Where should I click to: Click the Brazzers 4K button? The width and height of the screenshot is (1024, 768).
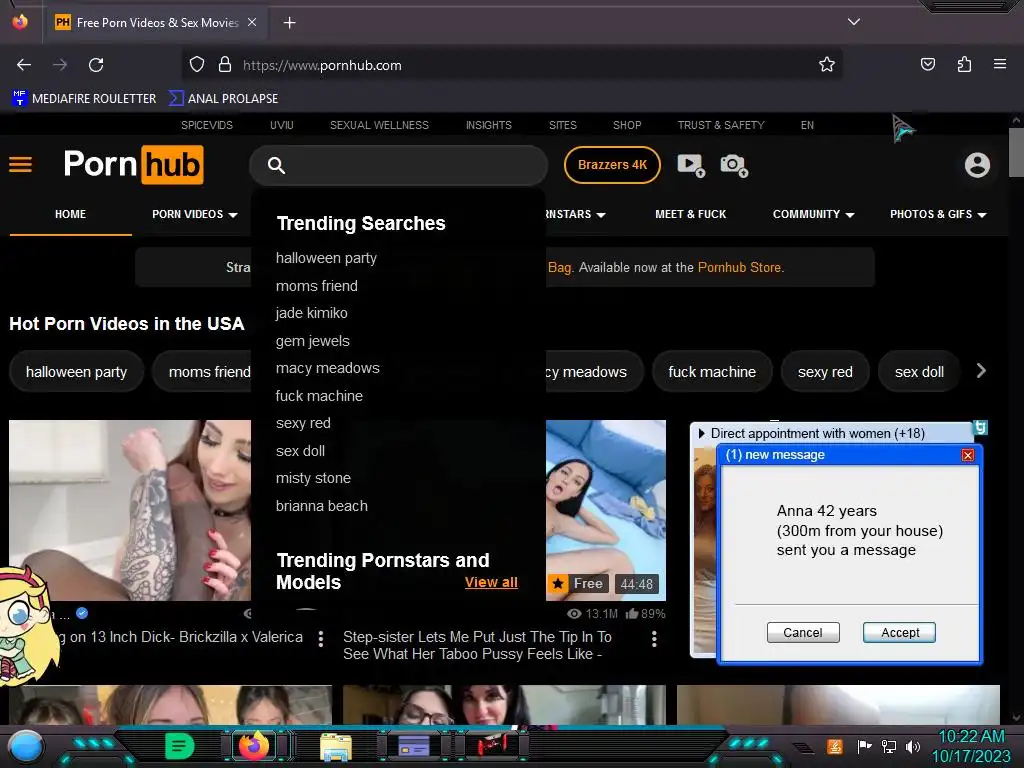click(612, 165)
